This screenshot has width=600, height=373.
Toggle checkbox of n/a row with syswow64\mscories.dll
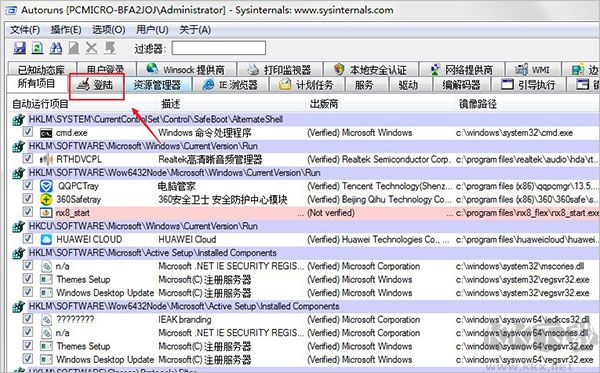coord(28,332)
